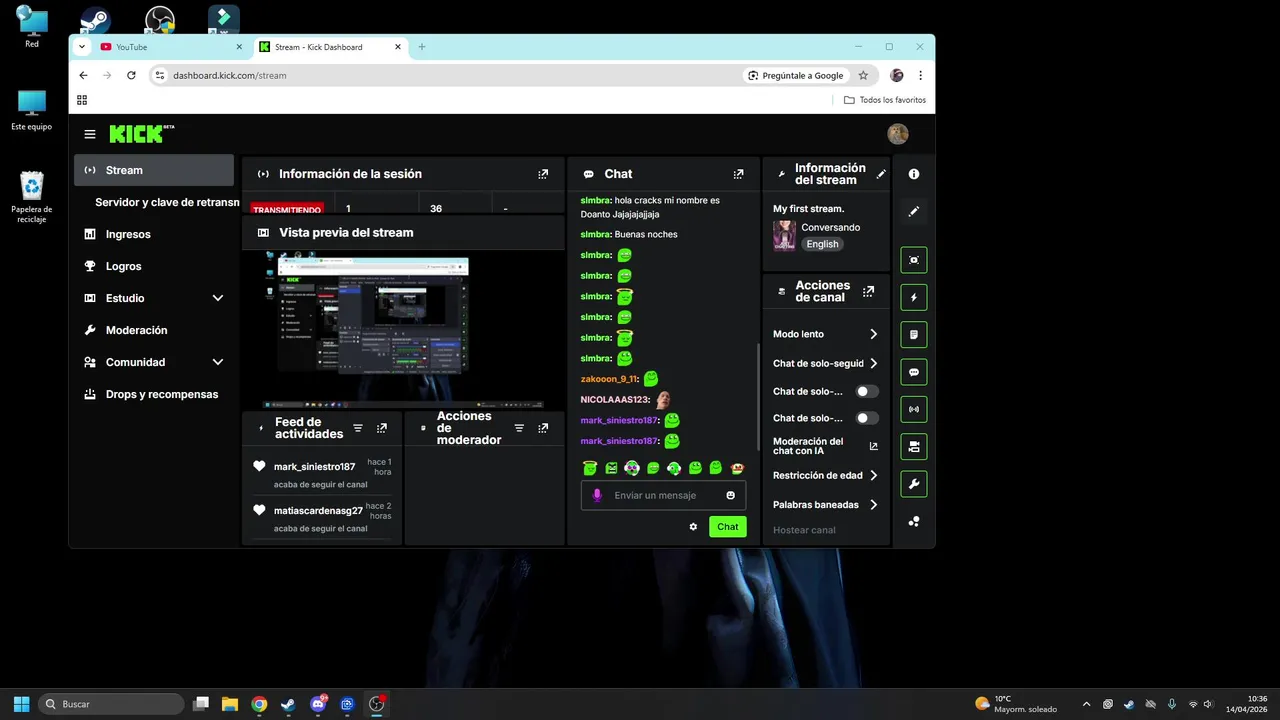Click Hostear canal option
Viewport: 1280px width, 720px height.
click(804, 530)
